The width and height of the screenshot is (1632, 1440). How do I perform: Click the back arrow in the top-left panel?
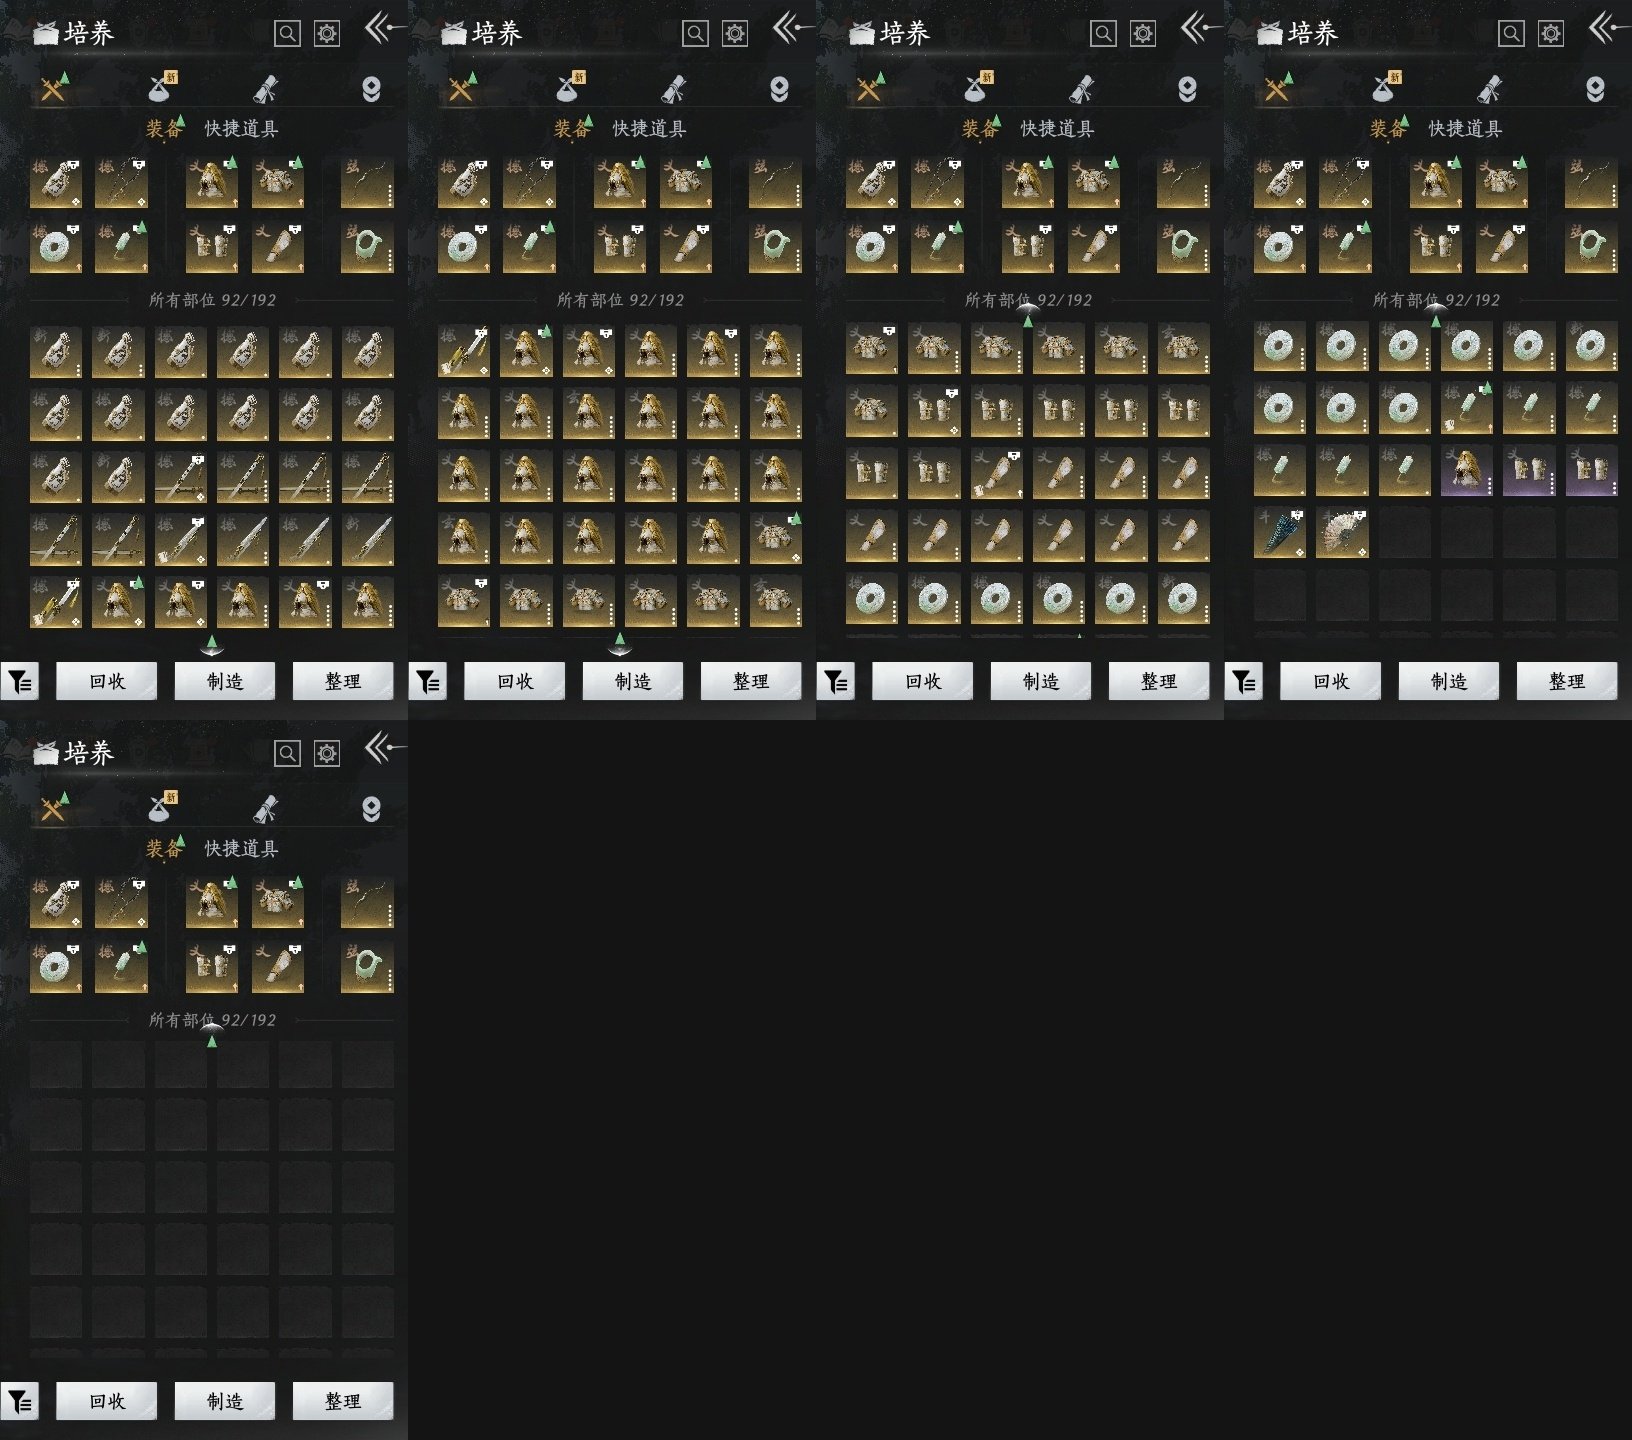click(384, 28)
